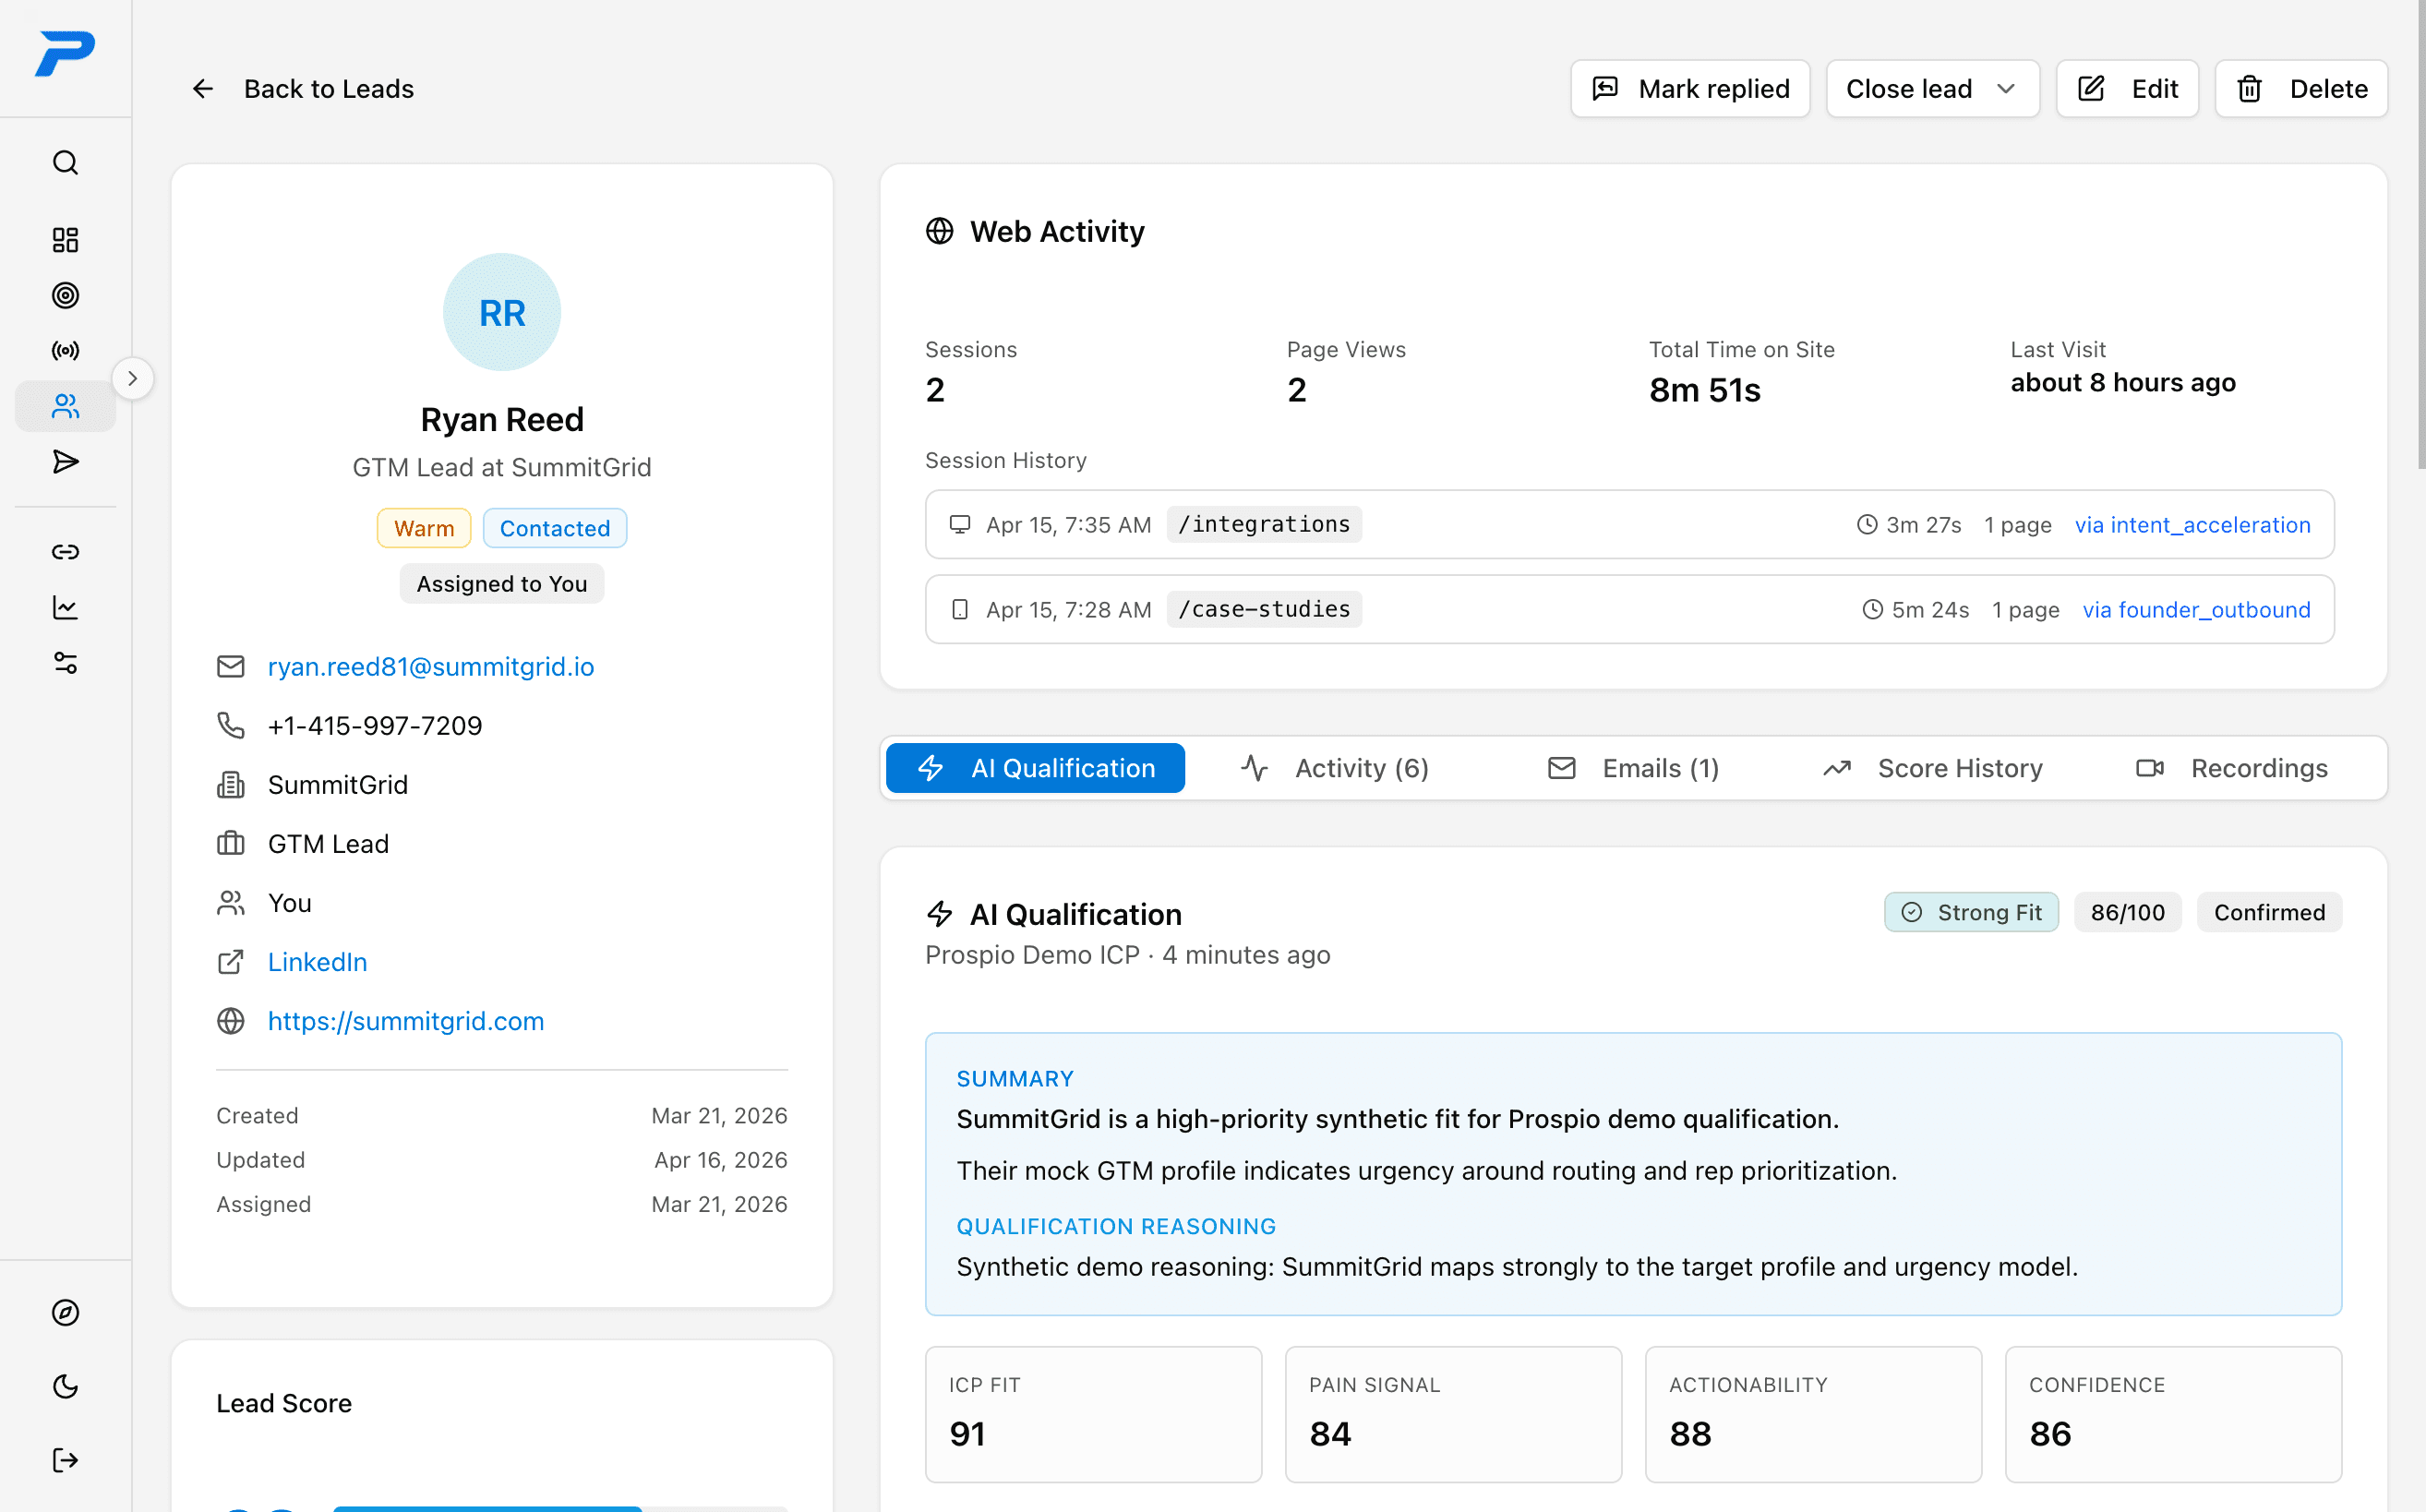Click the PAIN SIGNAL 84 card
The width and height of the screenshot is (2426, 1512).
pos(1453,1414)
